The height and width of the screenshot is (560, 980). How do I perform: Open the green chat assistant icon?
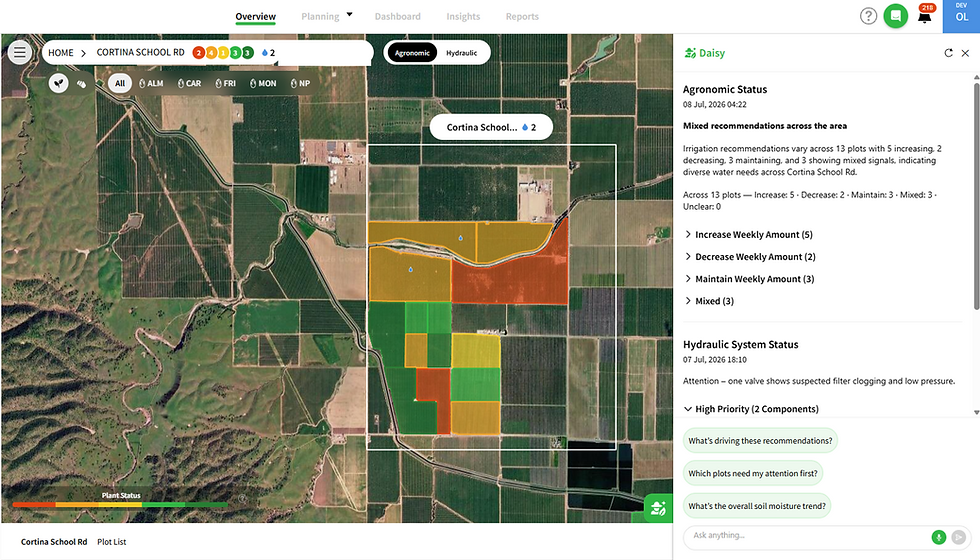(896, 16)
